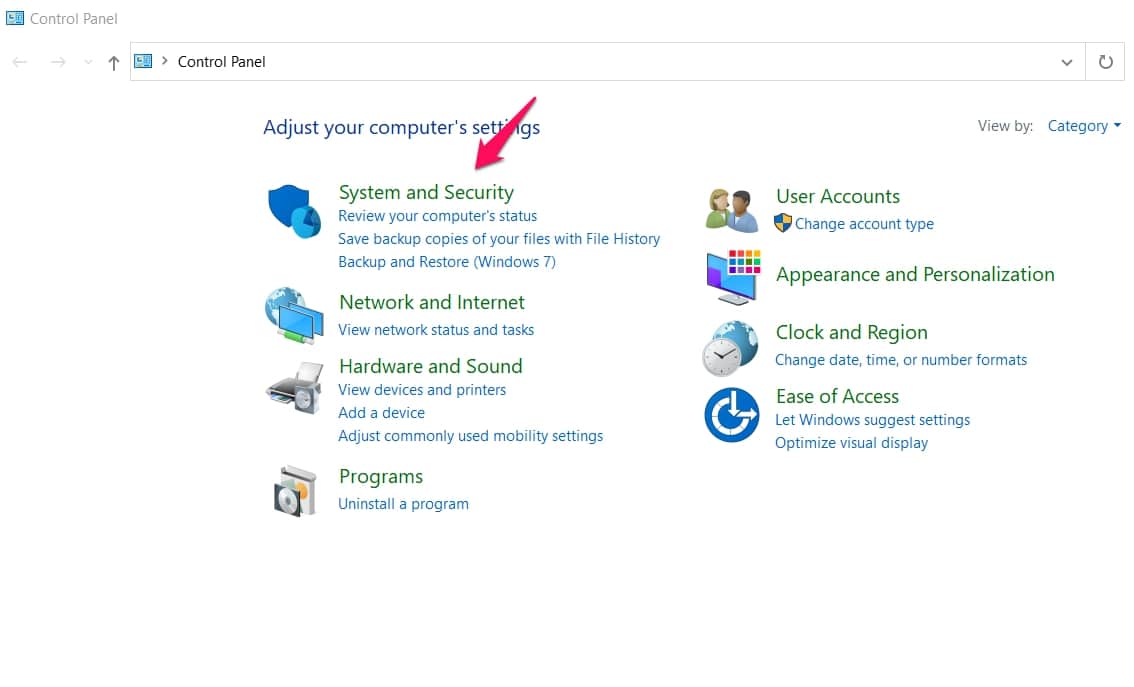Open the User Accounts category
This screenshot has height=687, width=1134.
coord(837,197)
